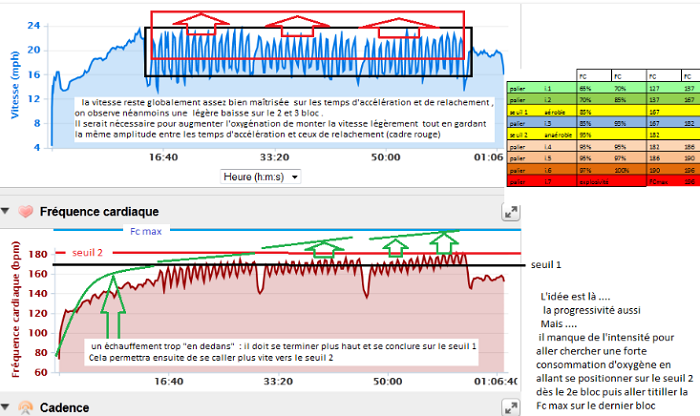Image resolution: width=700 pixels, height=416 pixels.
Task: Enlarge the Fréquence cardiaque chart with expand icon
Action: click(x=510, y=212)
